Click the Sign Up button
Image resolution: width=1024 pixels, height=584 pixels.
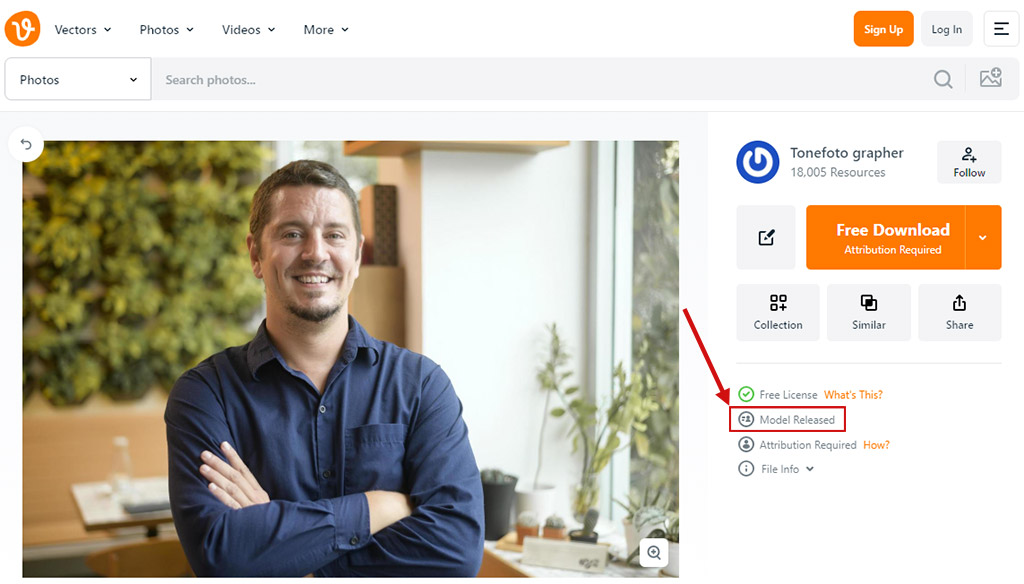(883, 28)
